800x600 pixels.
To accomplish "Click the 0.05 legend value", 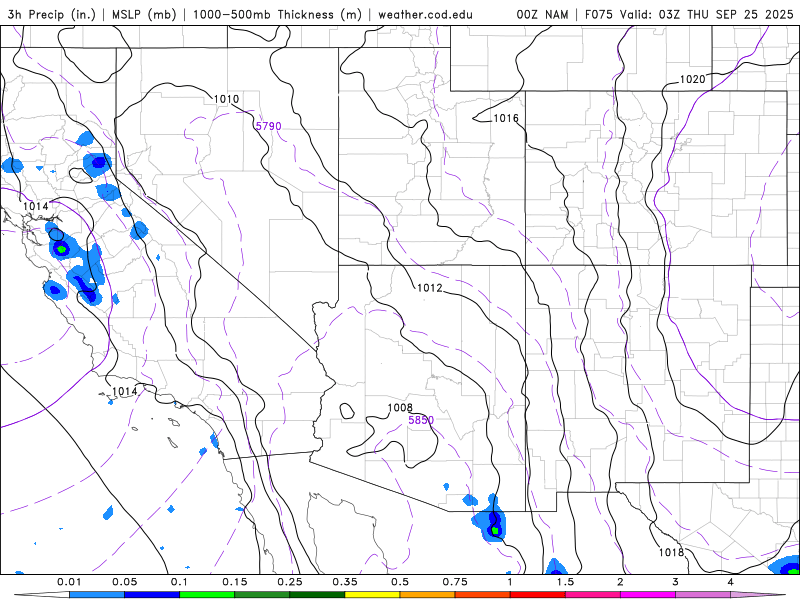I will (x=124, y=582).
